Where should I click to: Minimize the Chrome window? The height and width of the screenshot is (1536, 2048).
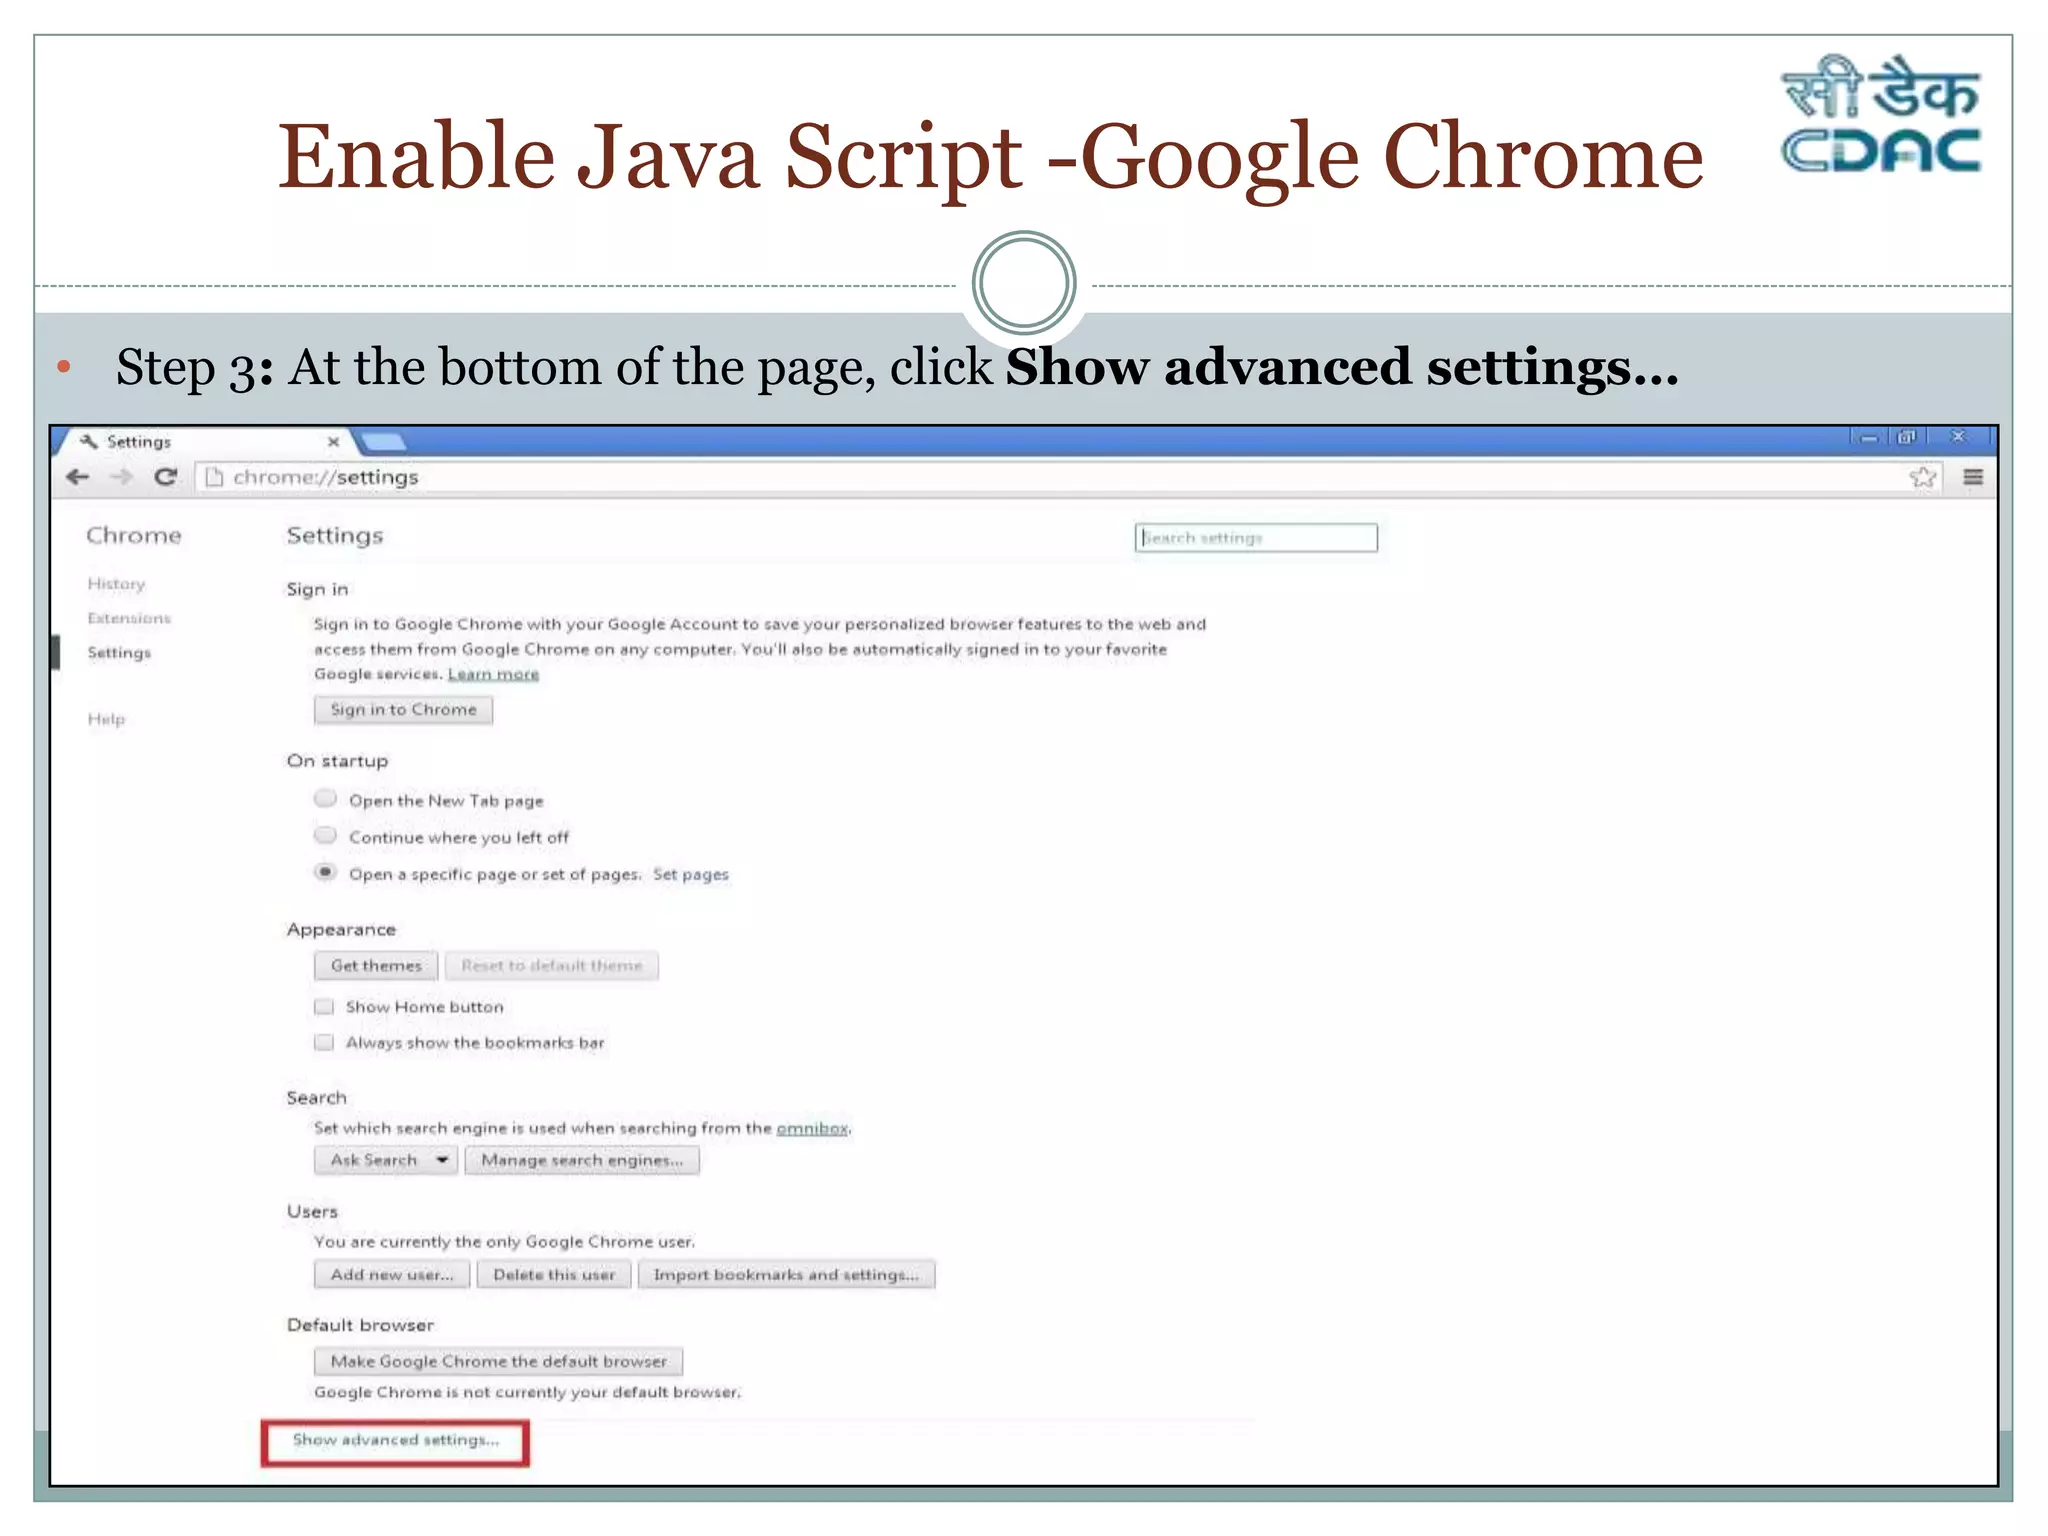[1868, 438]
